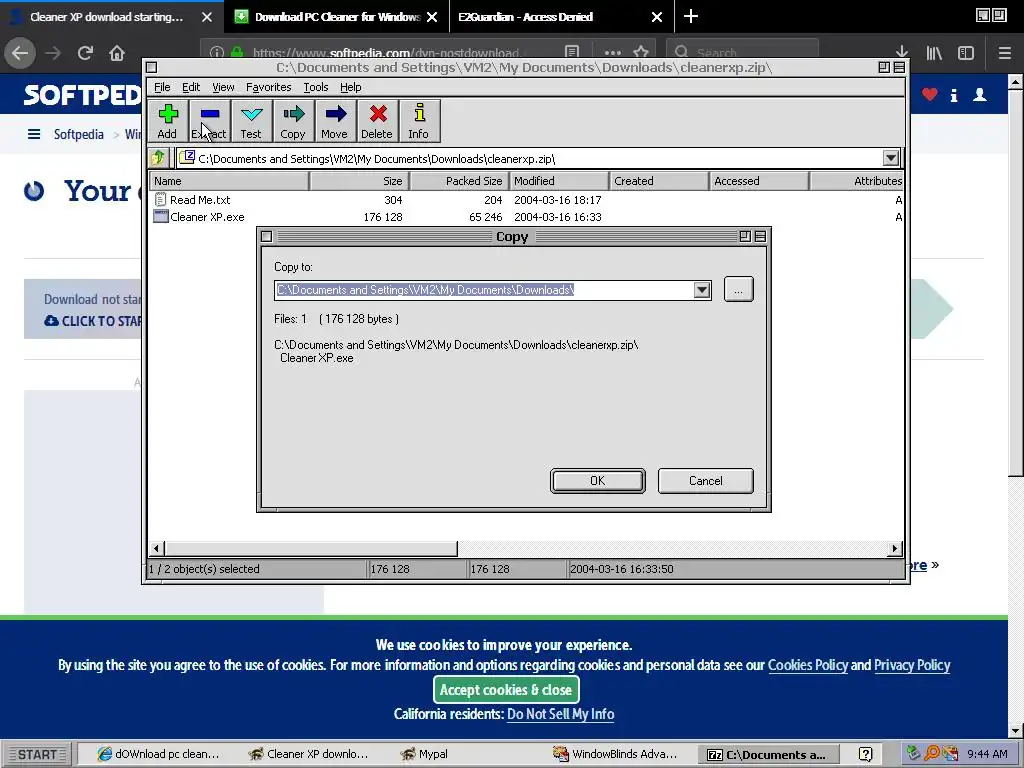The image size is (1024, 768).
Task: Click Accept cookies & close button
Action: [506, 690]
